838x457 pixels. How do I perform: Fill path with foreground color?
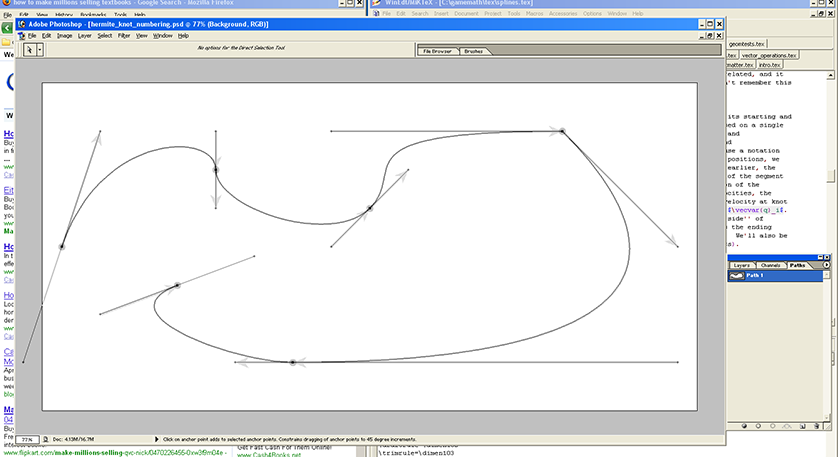click(744, 426)
